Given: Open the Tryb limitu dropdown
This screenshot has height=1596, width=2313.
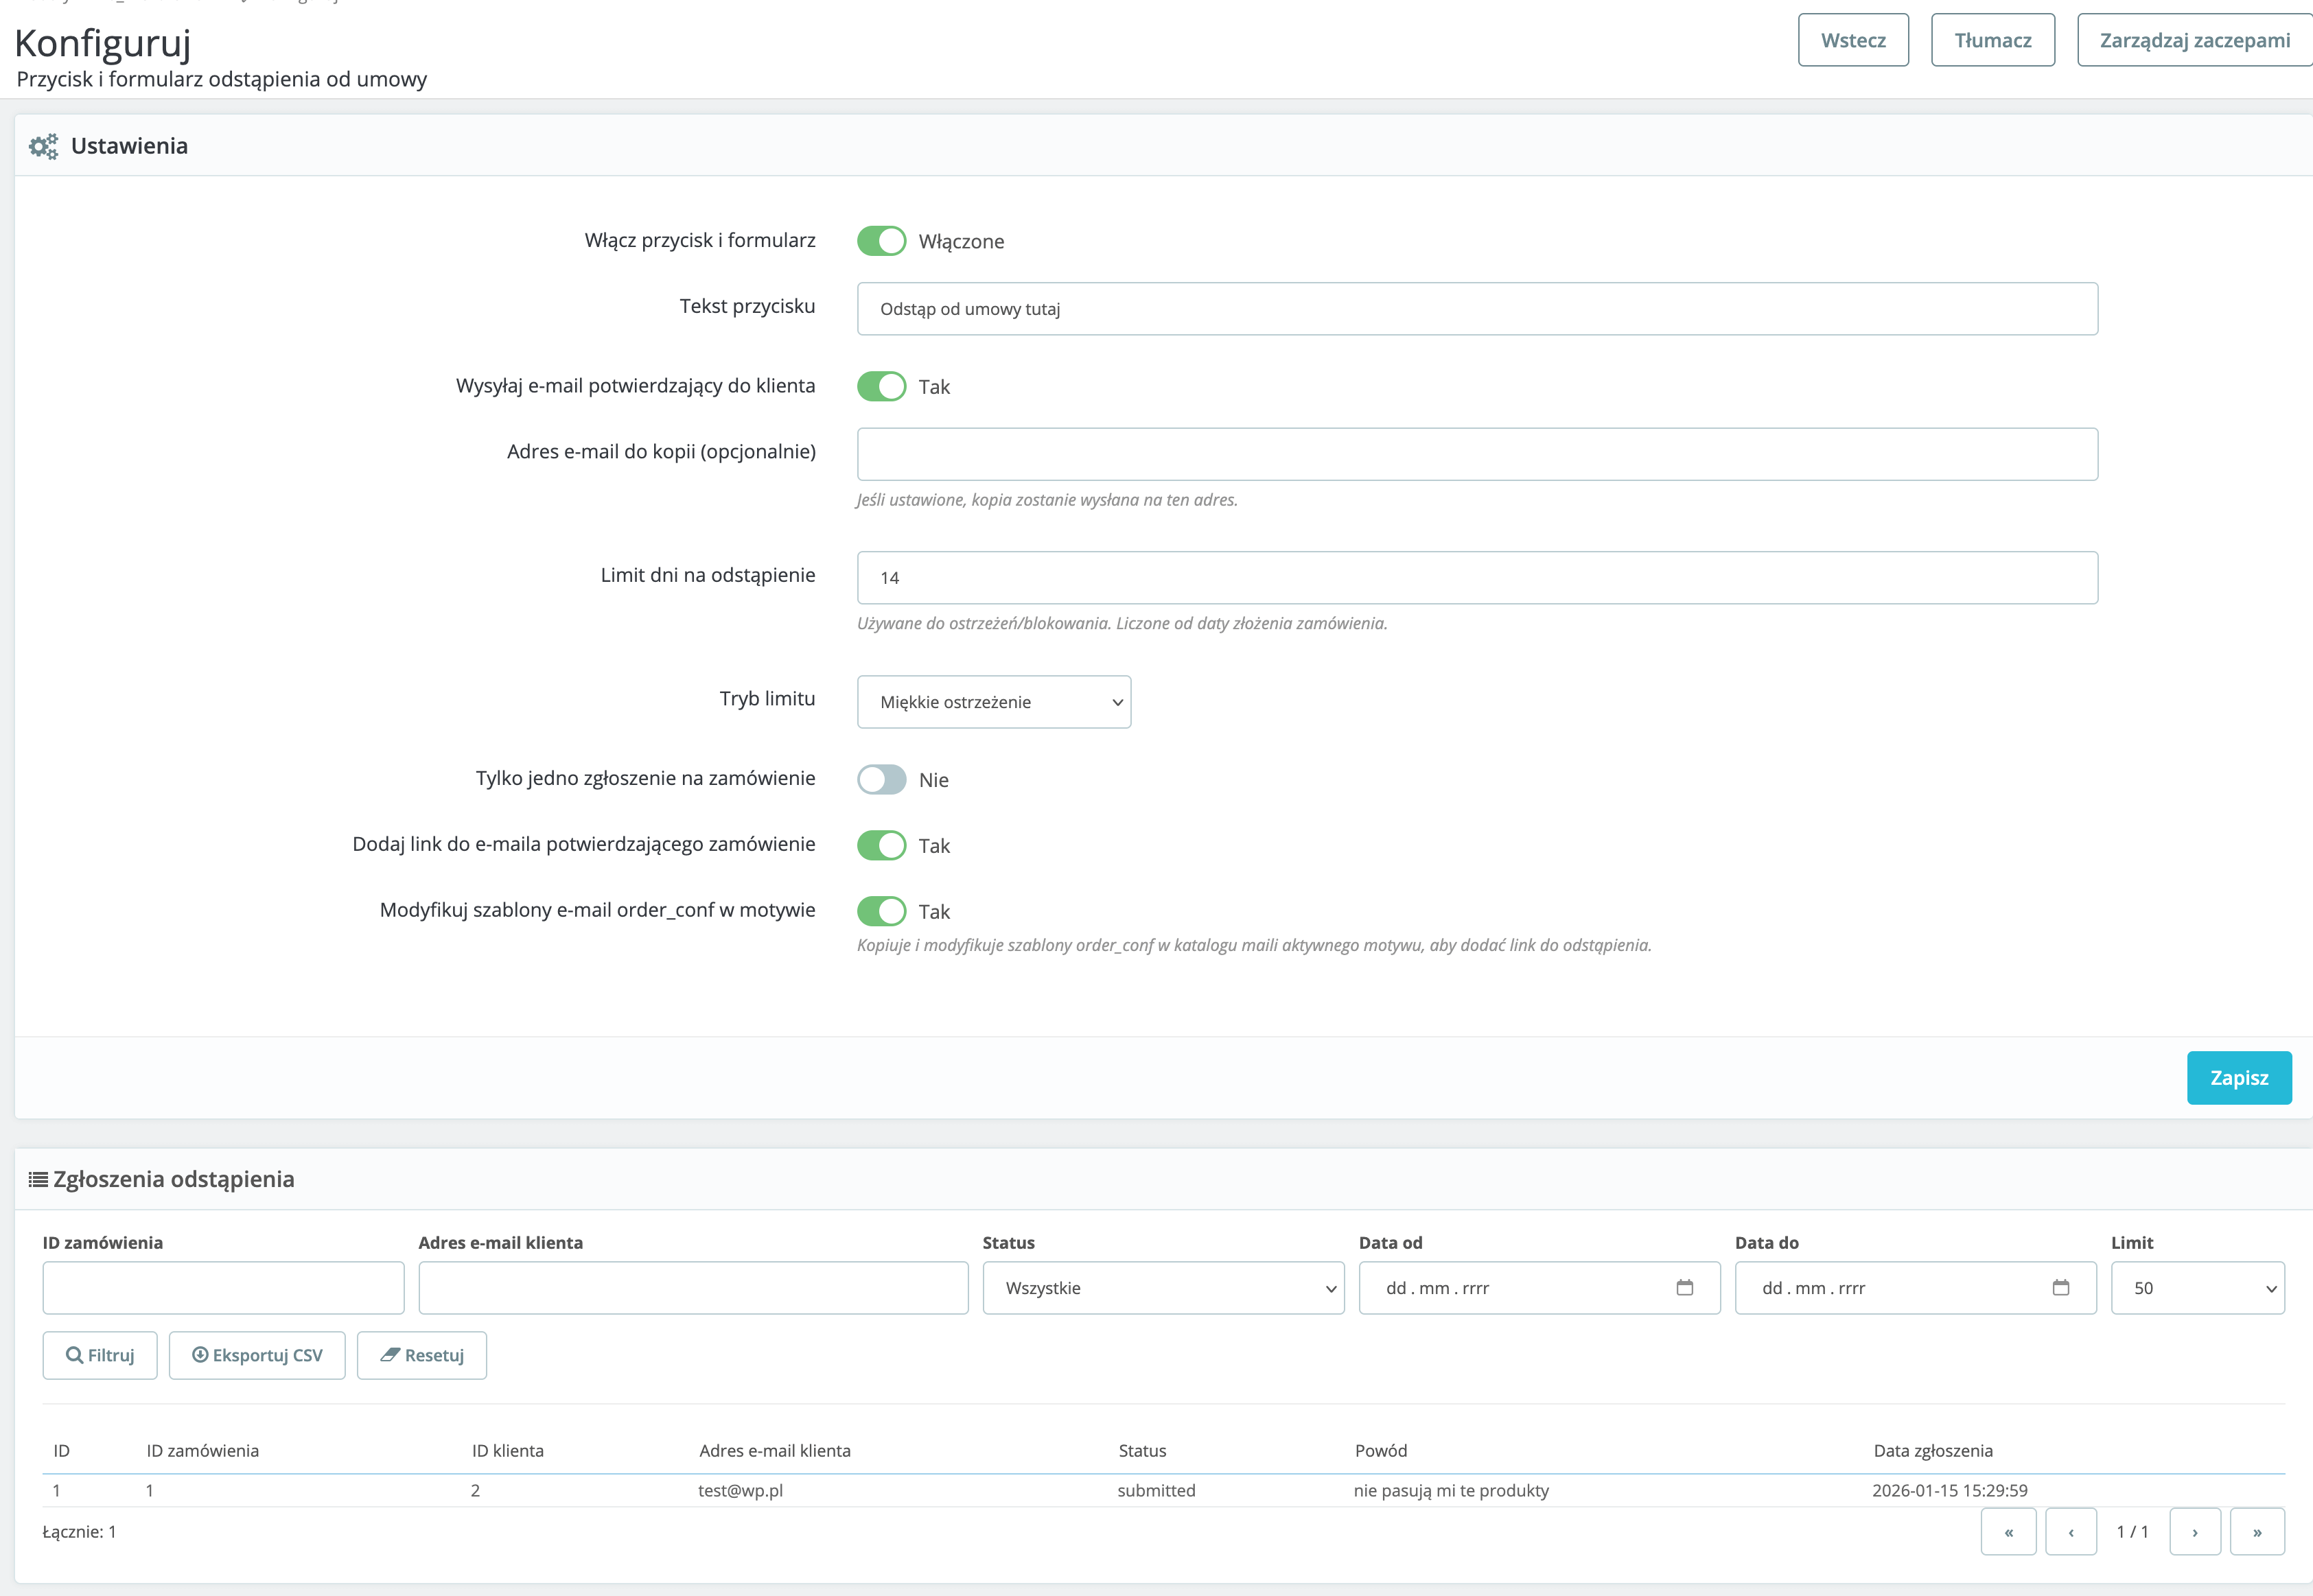Looking at the screenshot, I should 993,702.
